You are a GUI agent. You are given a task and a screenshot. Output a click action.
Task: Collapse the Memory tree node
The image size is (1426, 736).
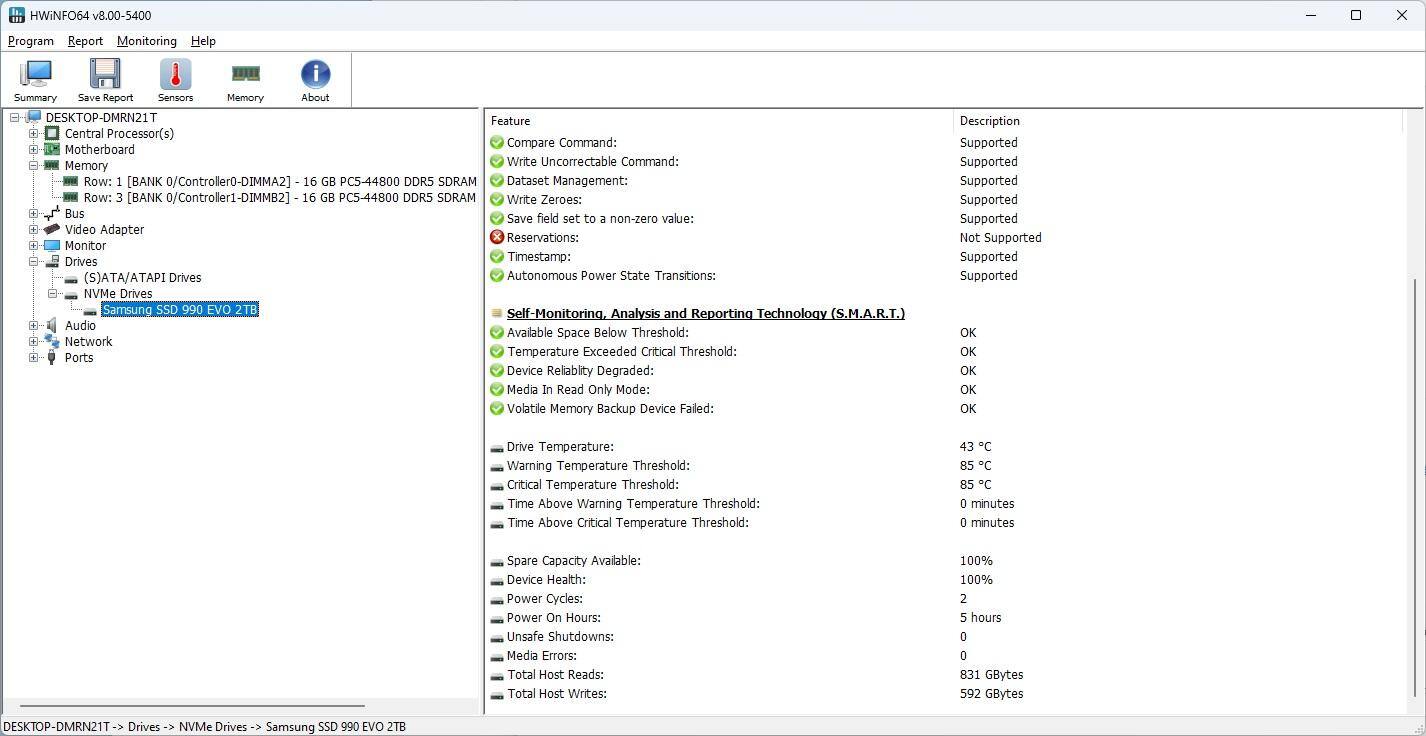point(33,166)
